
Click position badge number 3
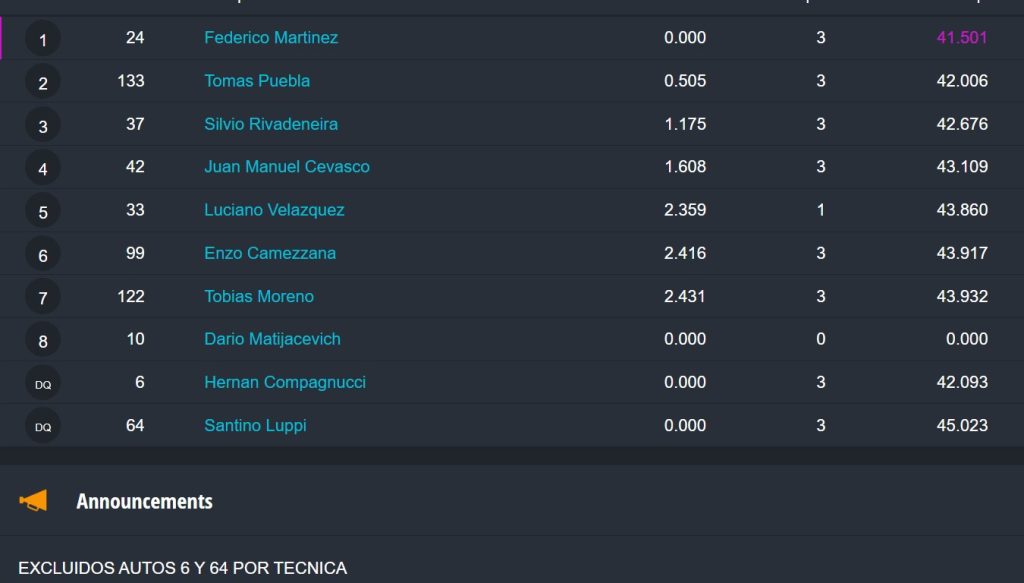click(x=42, y=125)
